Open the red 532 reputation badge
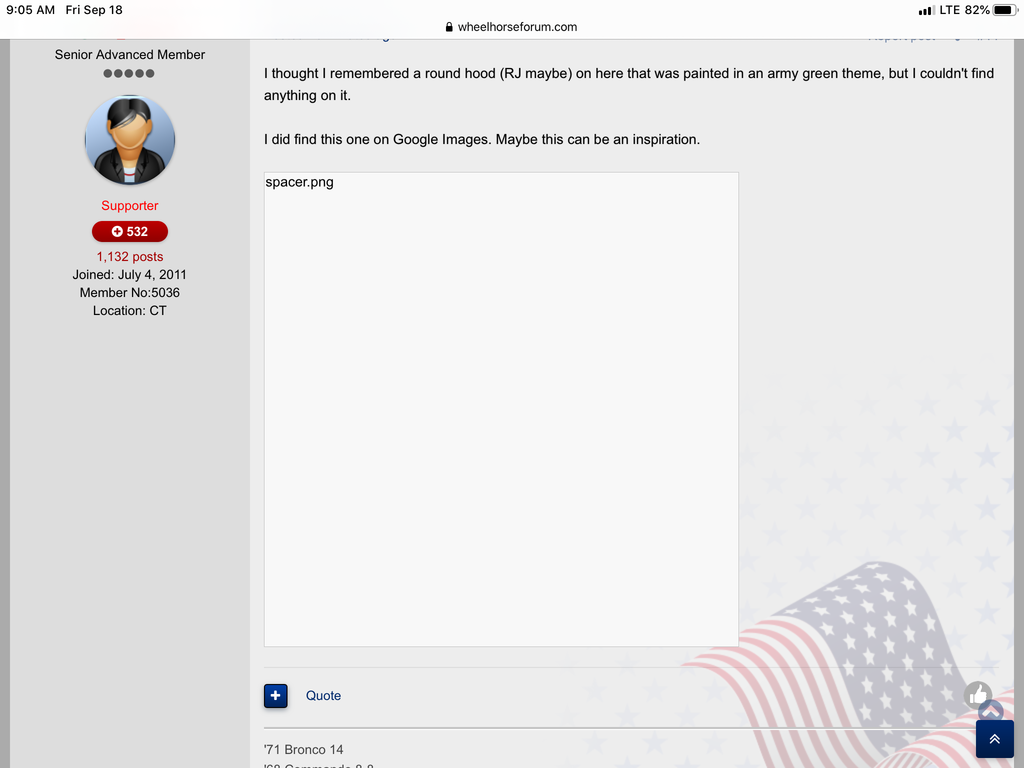The height and width of the screenshot is (768, 1024). (x=130, y=231)
